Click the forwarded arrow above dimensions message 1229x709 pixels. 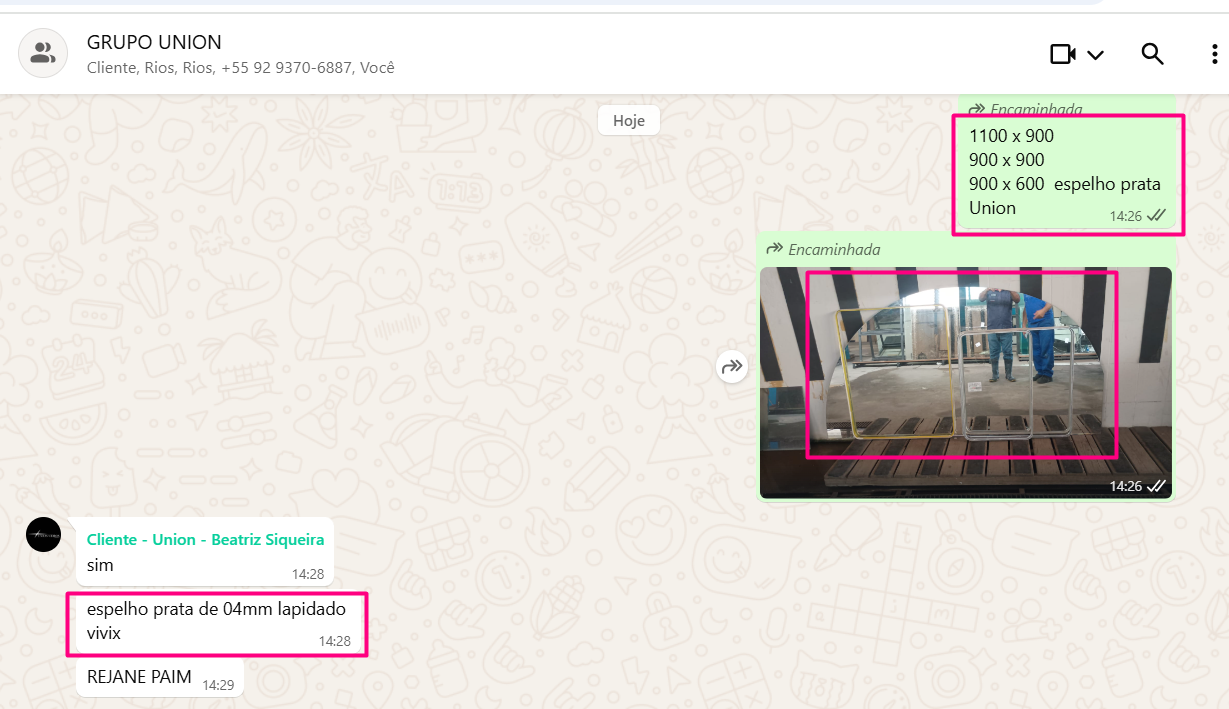976,108
